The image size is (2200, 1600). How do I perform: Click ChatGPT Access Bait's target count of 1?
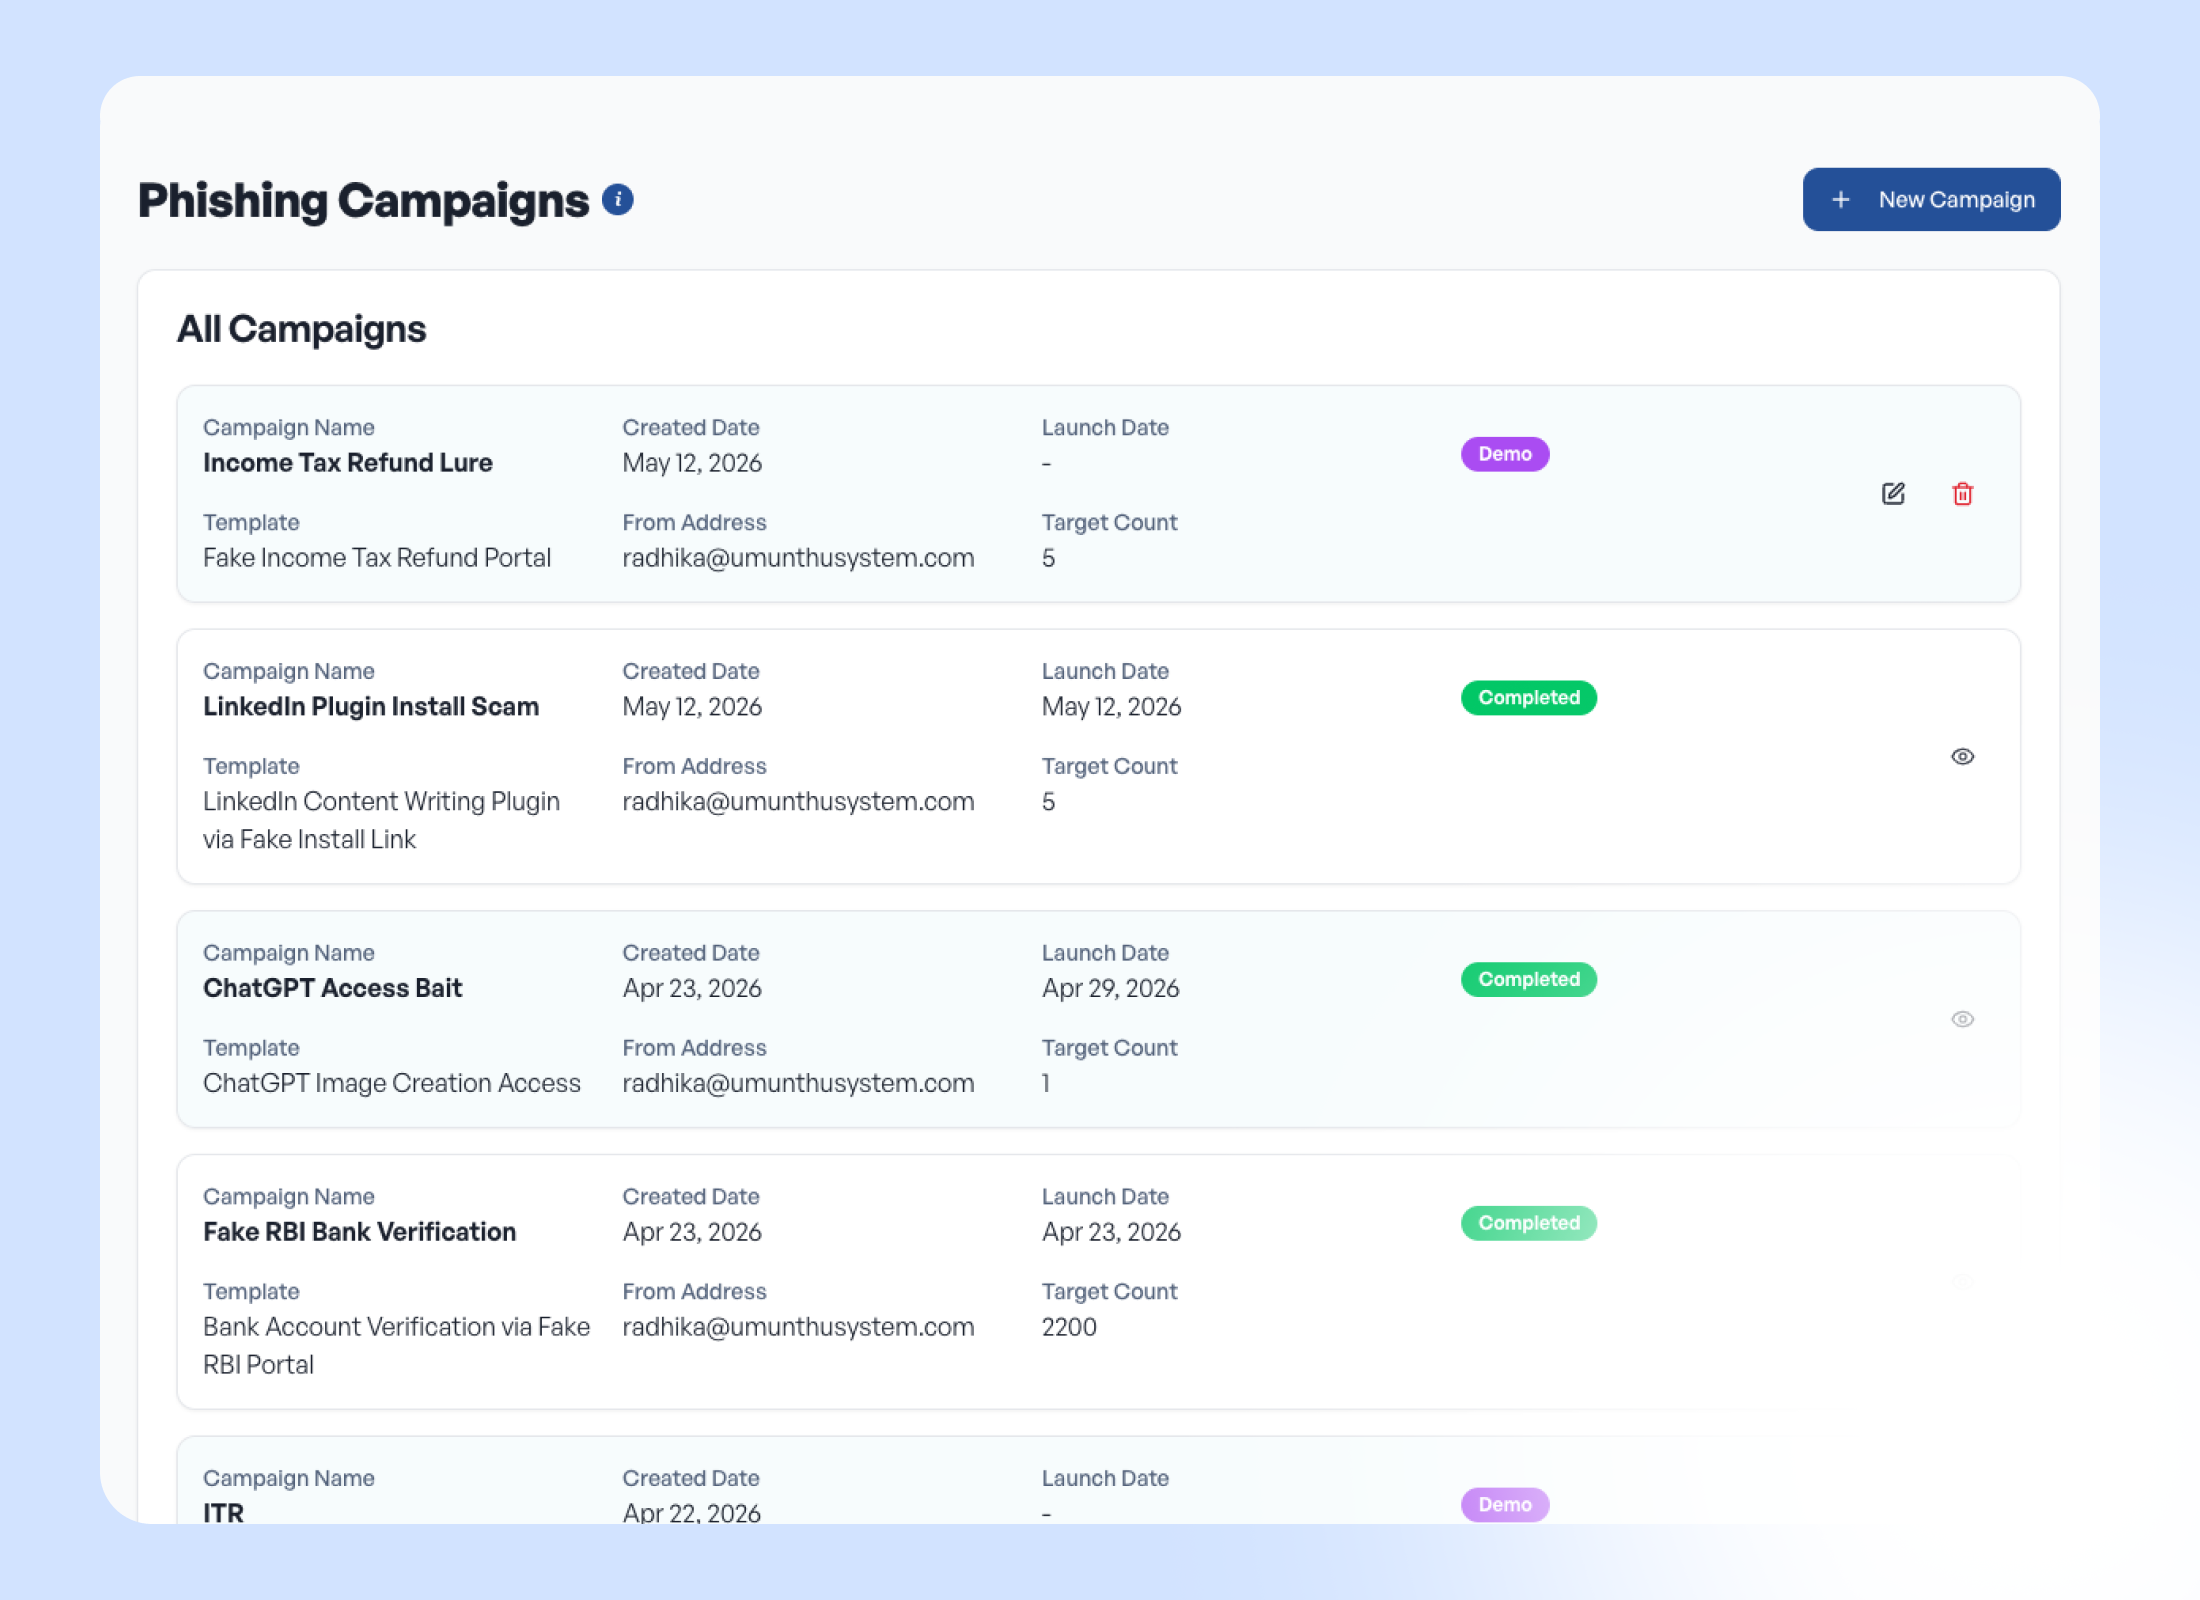1046,1083
